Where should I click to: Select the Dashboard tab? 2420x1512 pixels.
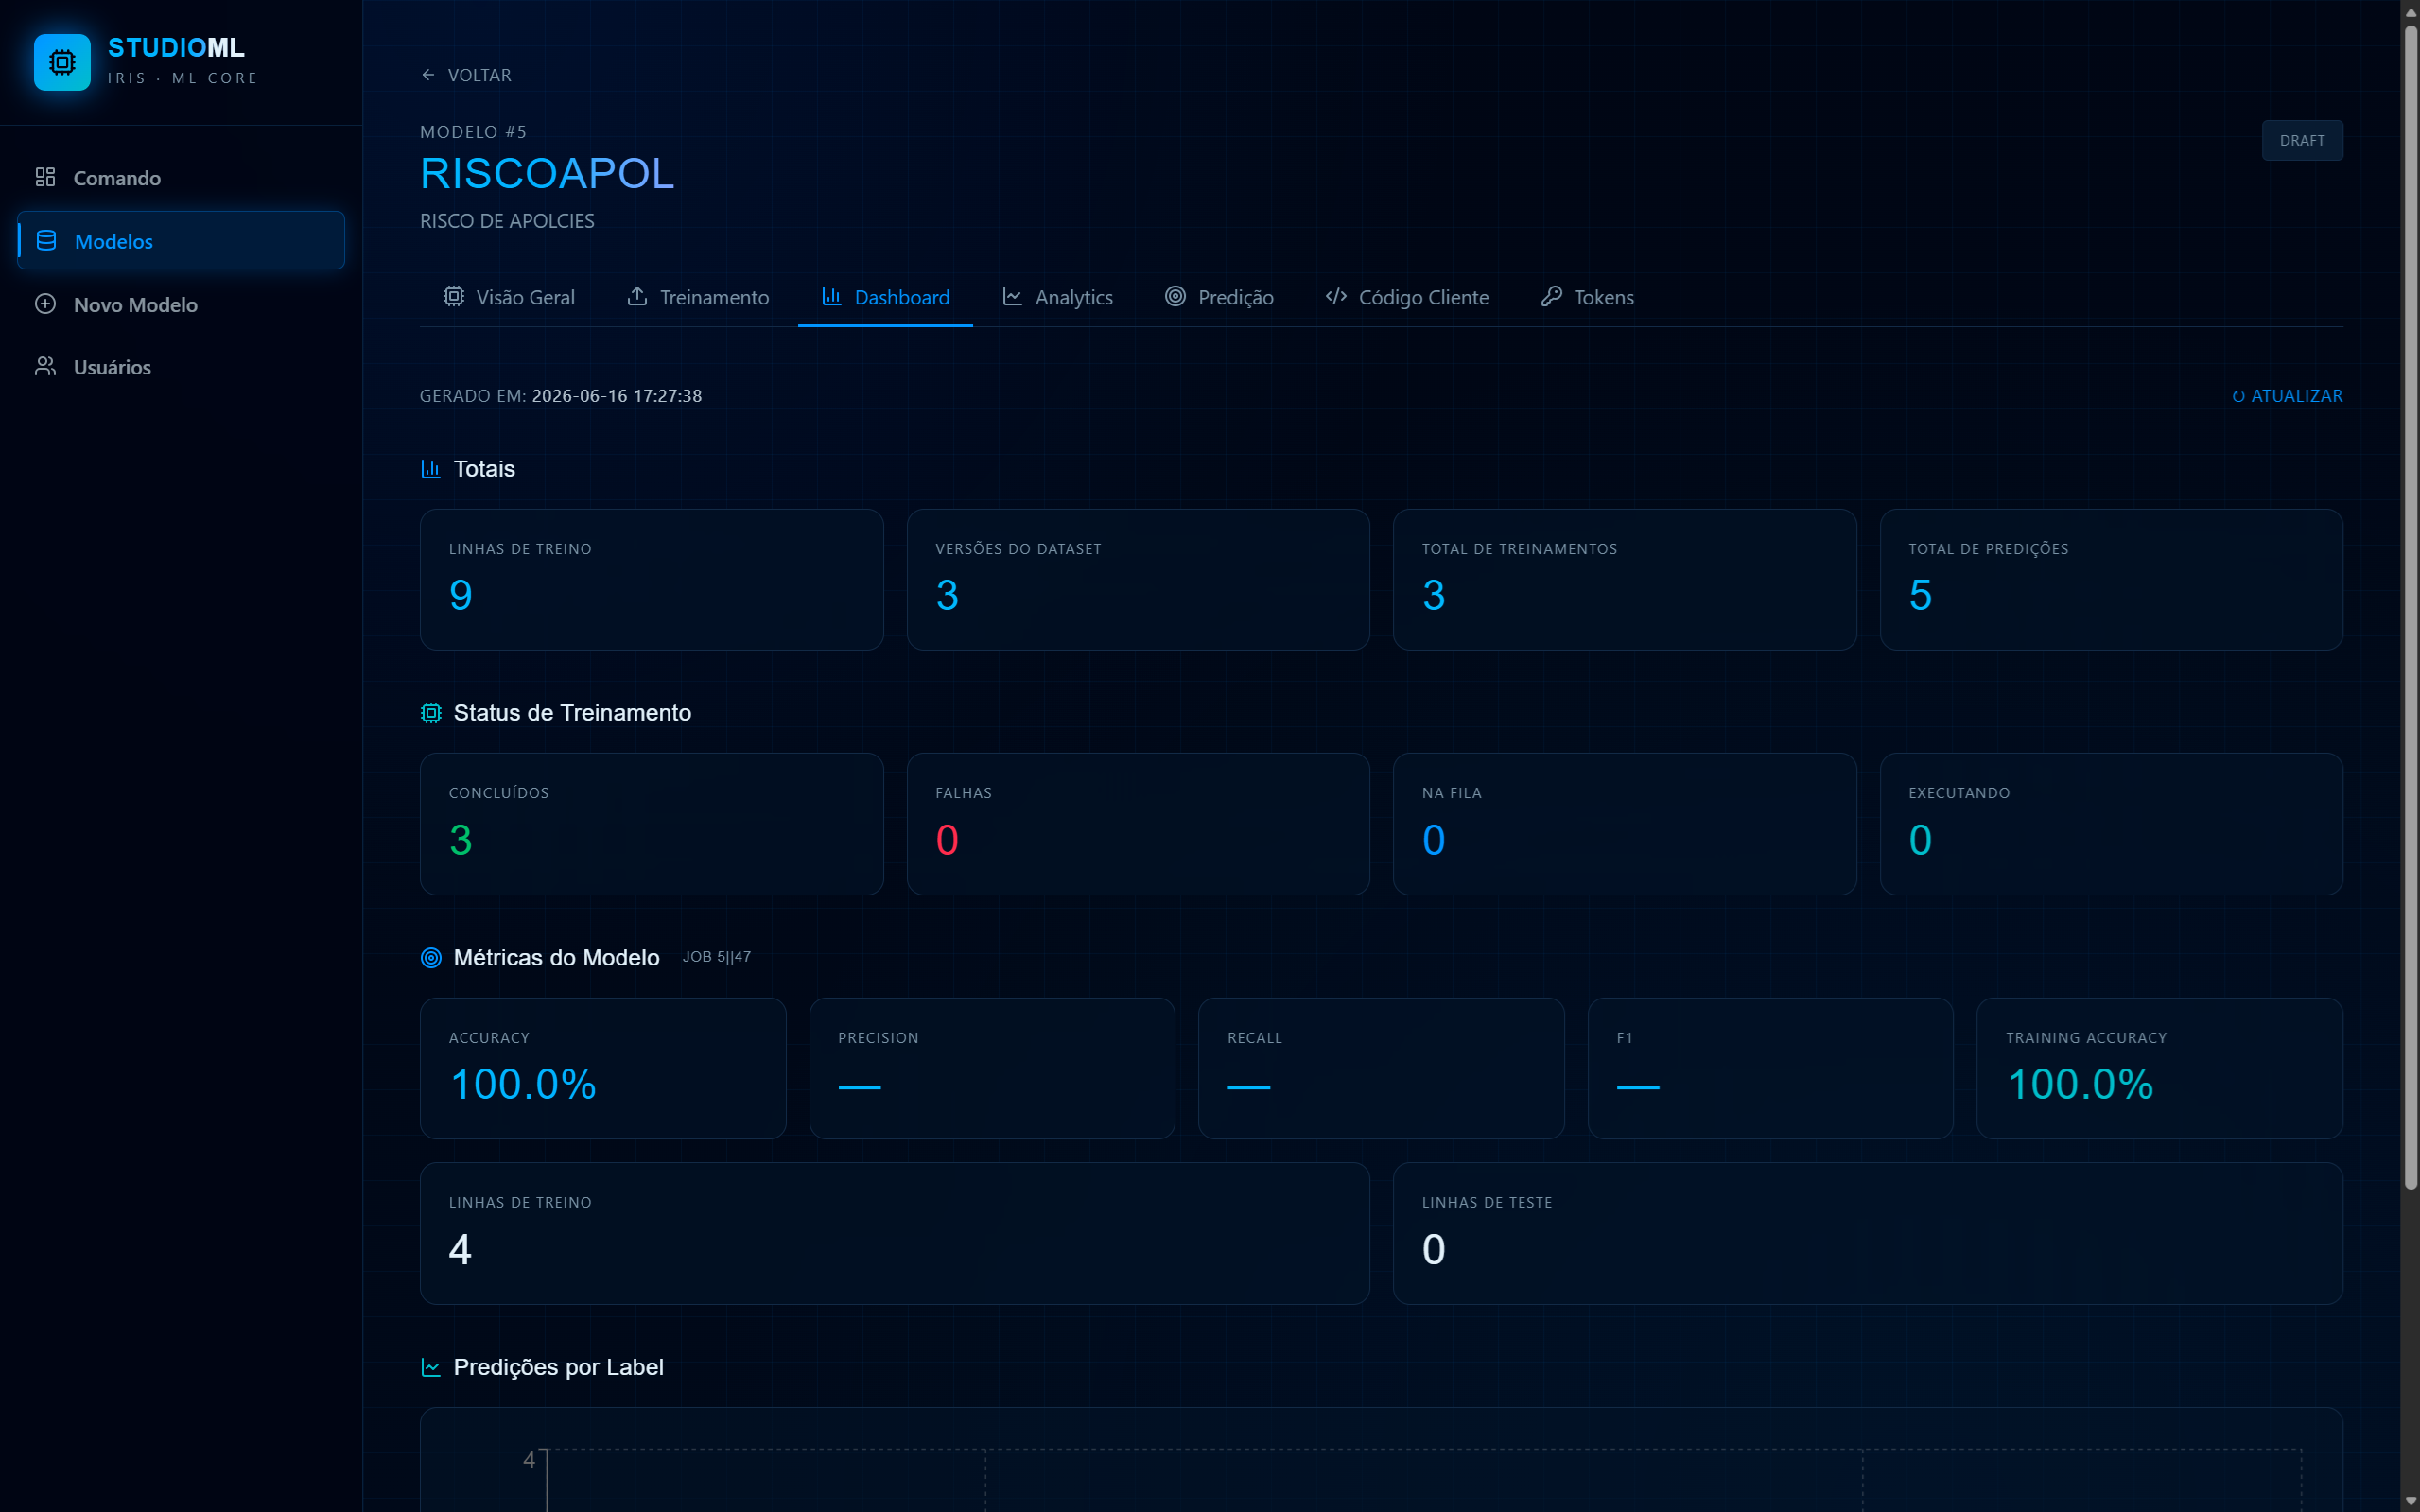(885, 297)
